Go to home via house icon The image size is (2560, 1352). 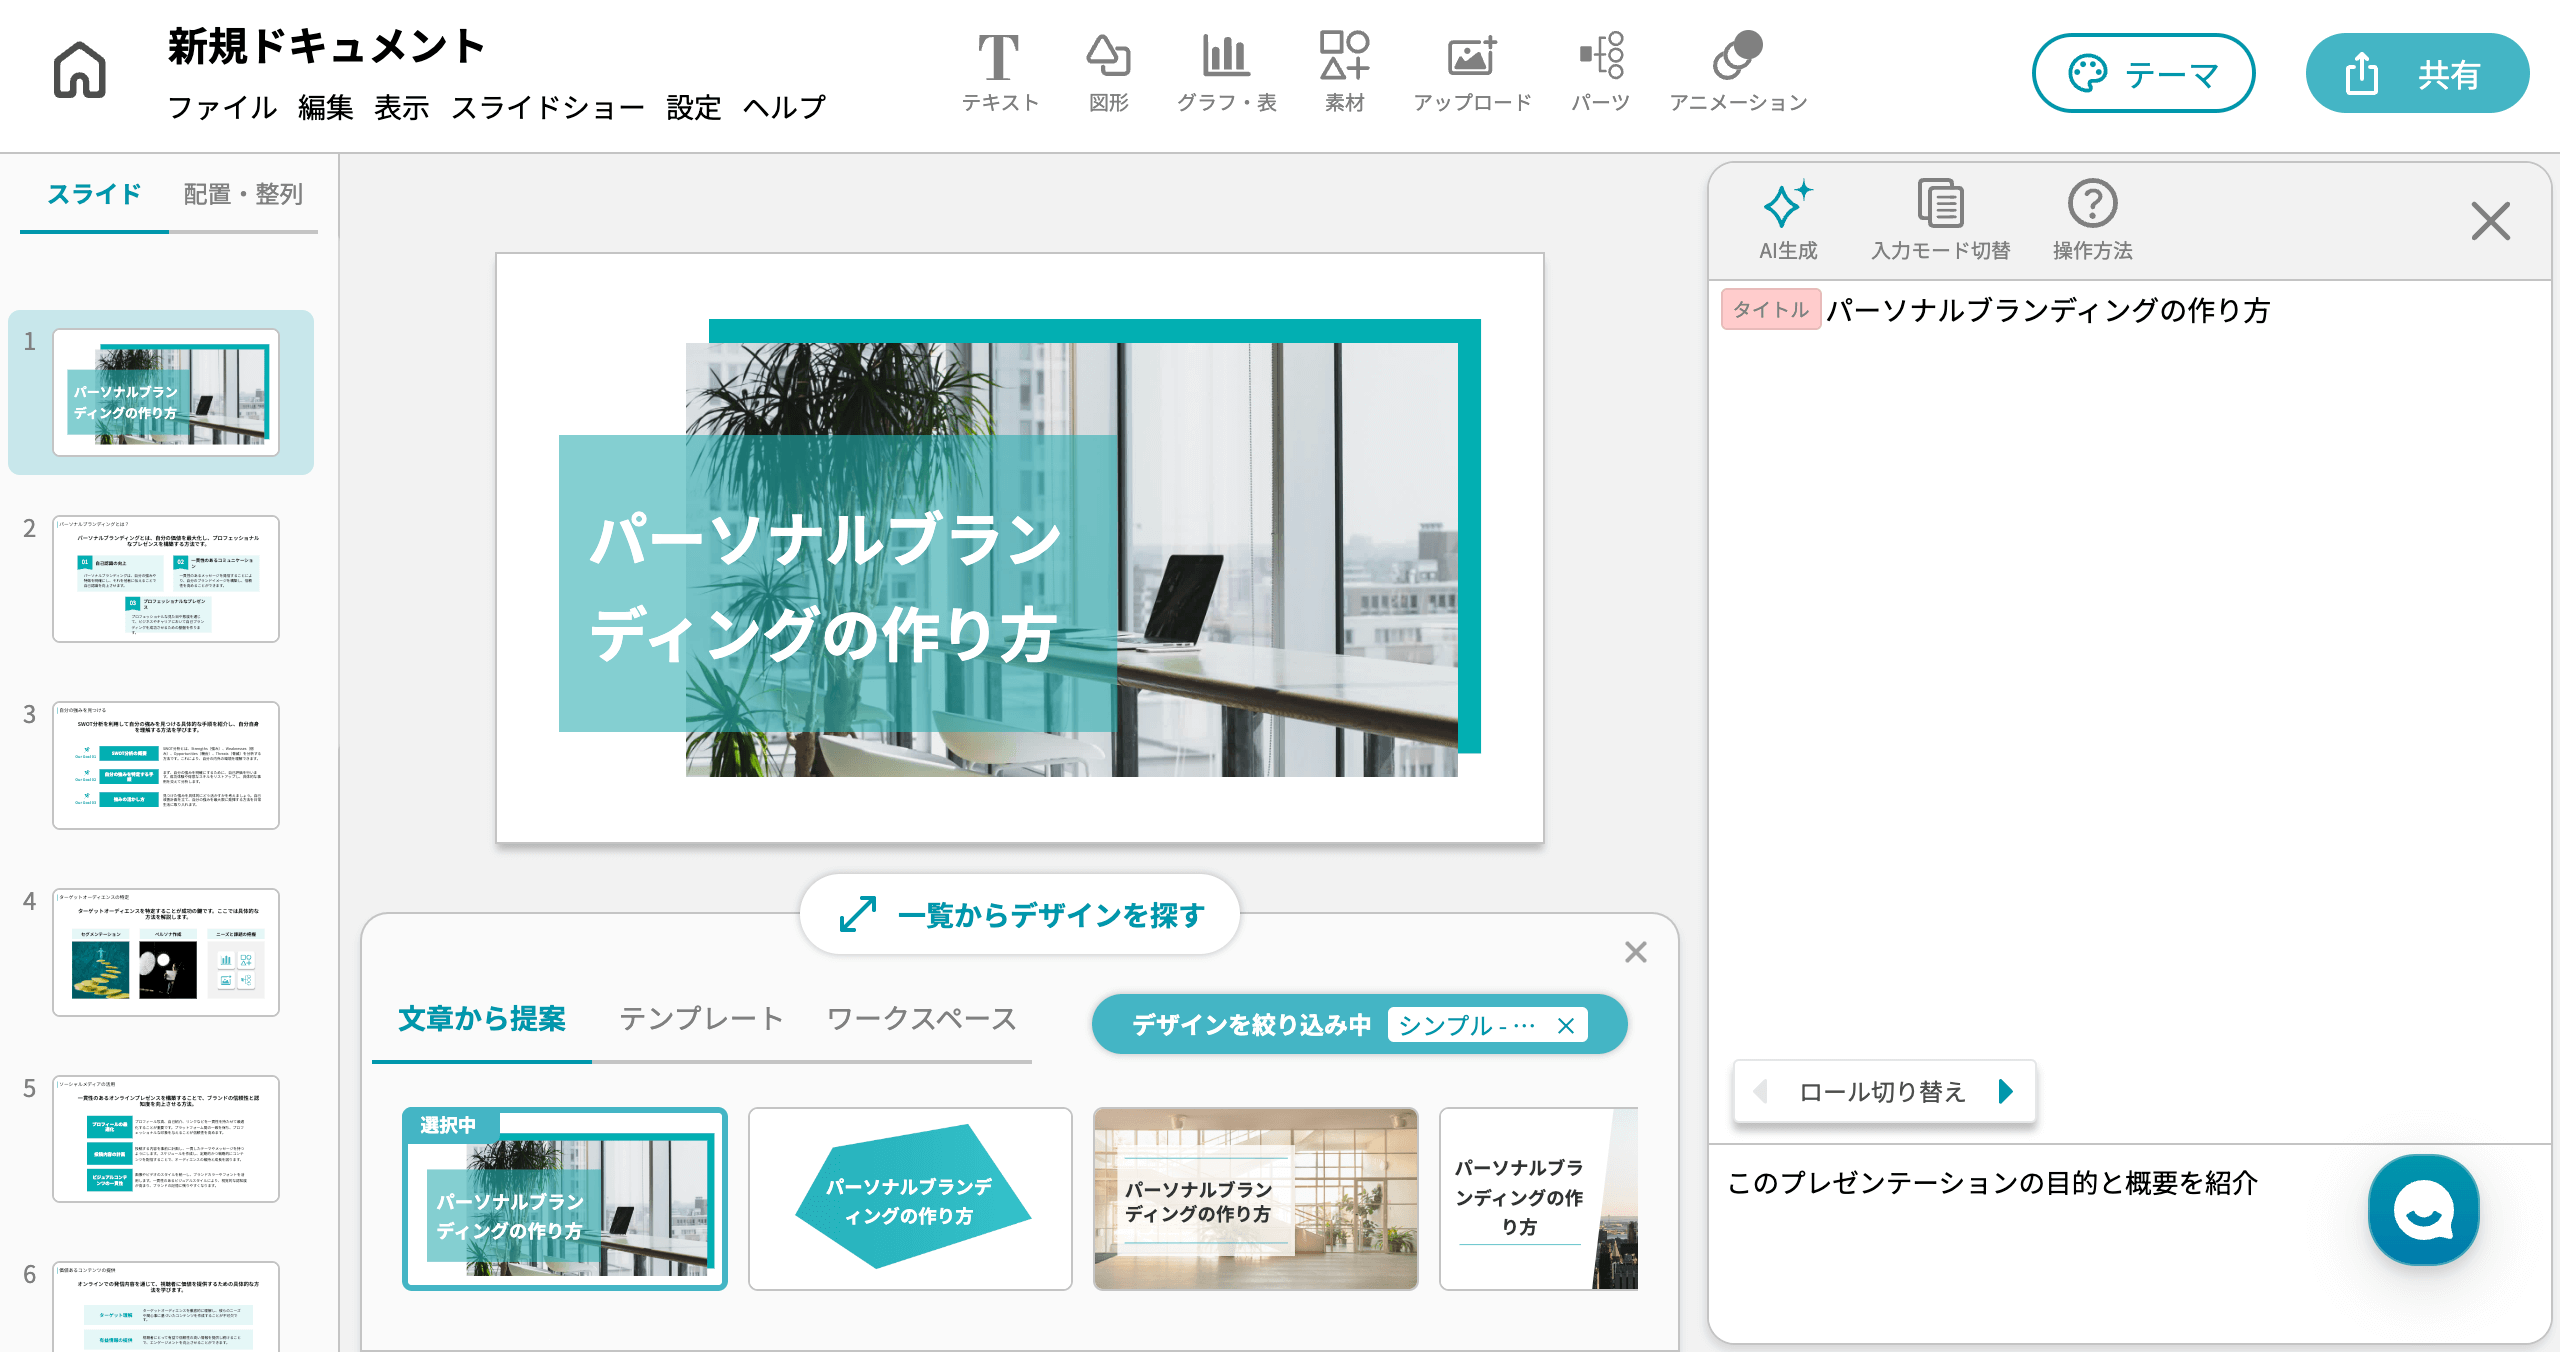click(x=79, y=70)
